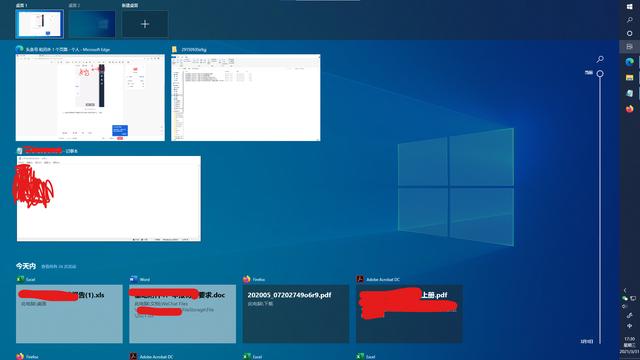This screenshot has height=360, width=640.
Task: Switch the Chinese input method indicator
Action: tap(629, 326)
